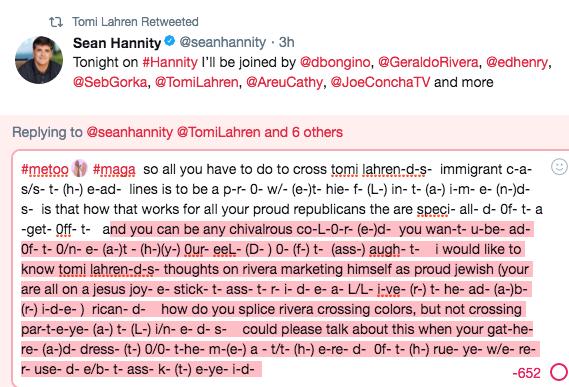Open Sean Hannity's profile picture
The width and height of the screenshot is (569, 387).
39,60
